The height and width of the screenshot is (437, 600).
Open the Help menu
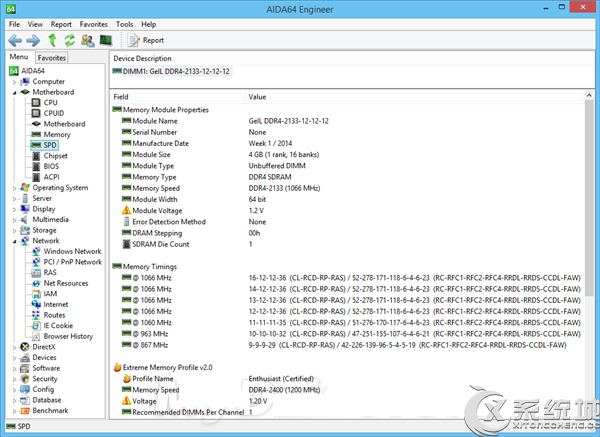coord(148,24)
